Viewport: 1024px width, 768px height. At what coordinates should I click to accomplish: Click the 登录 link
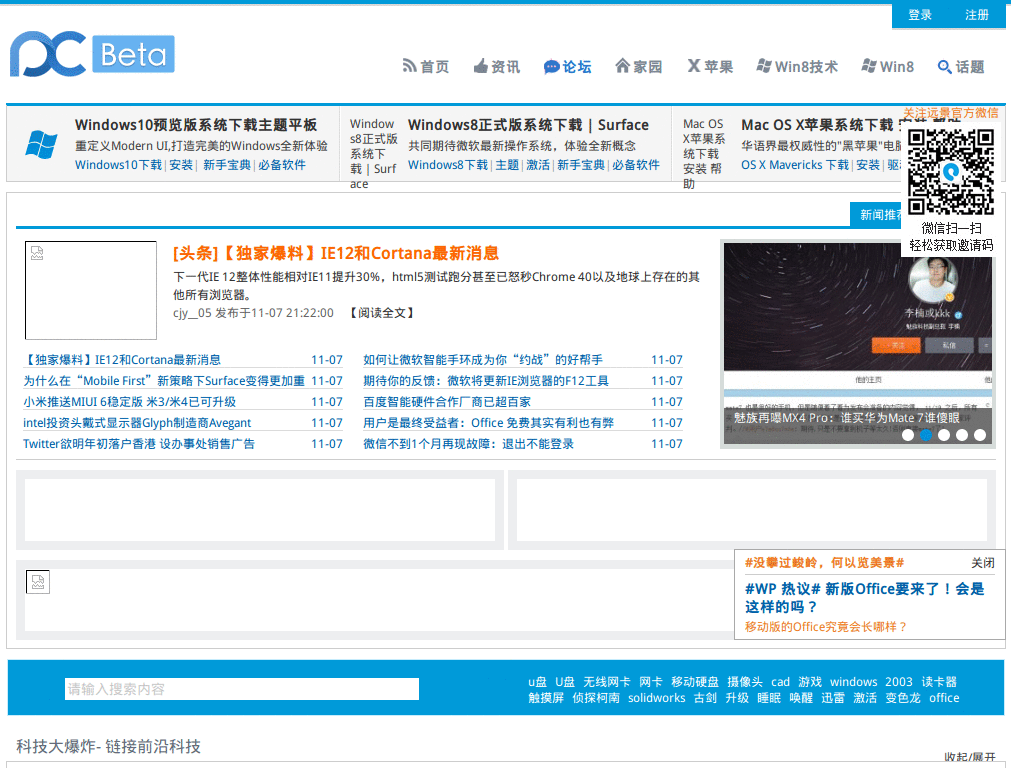click(919, 15)
